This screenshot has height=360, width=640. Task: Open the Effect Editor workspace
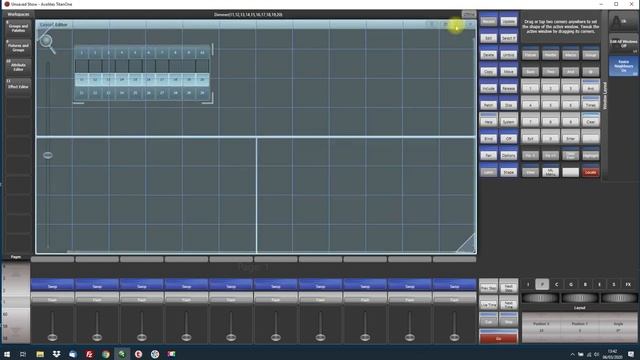point(18,86)
